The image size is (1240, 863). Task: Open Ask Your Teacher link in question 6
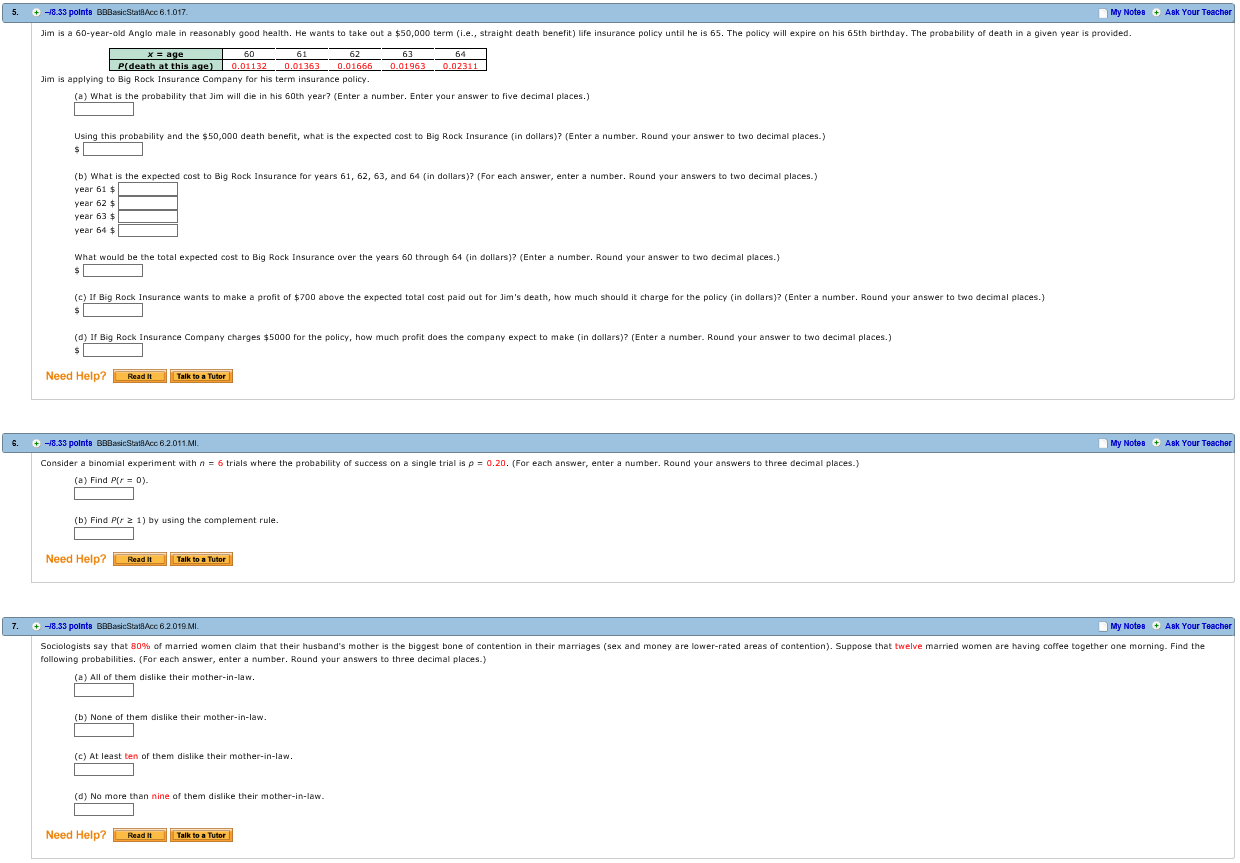click(x=1198, y=443)
